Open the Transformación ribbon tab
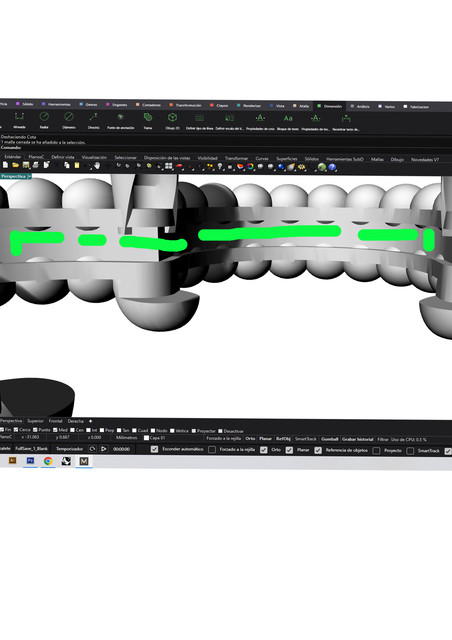 pyautogui.click(x=185, y=105)
